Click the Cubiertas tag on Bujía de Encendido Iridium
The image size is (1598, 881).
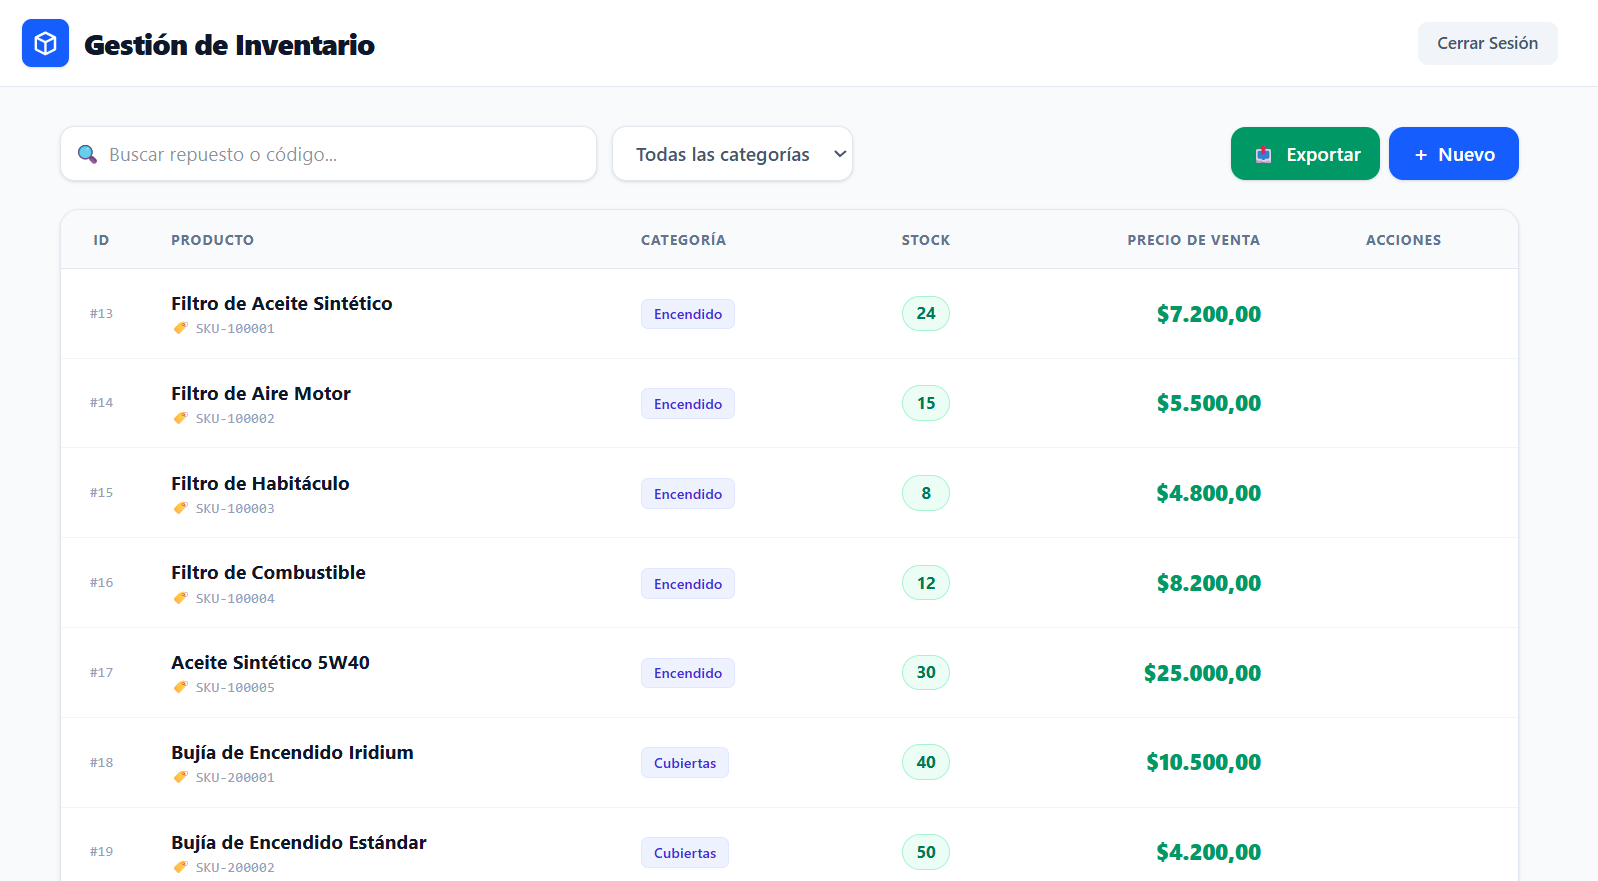684,763
